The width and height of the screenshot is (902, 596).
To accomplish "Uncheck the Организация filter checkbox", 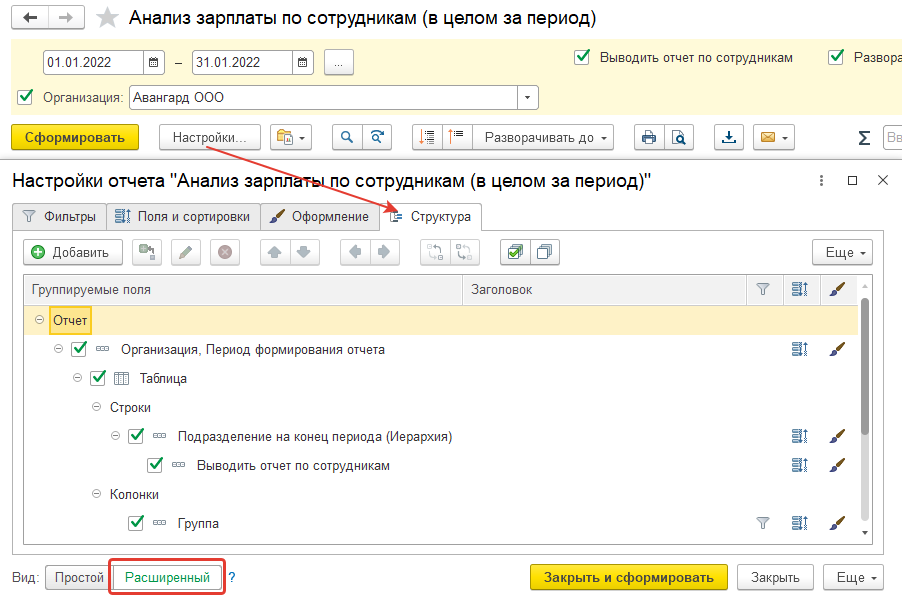I will click(25, 98).
